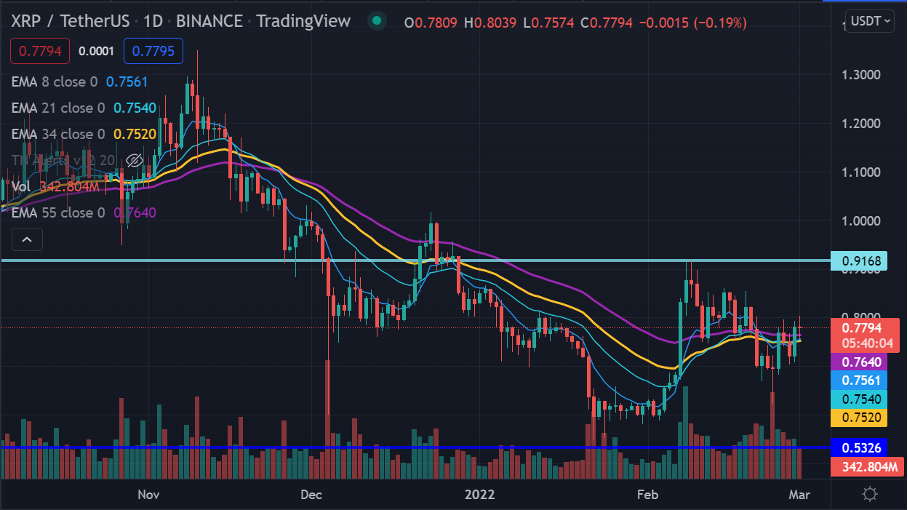Viewport: 908px width, 510px height.
Task: Click the XRP / TetherUS symbol title
Action: pos(70,21)
